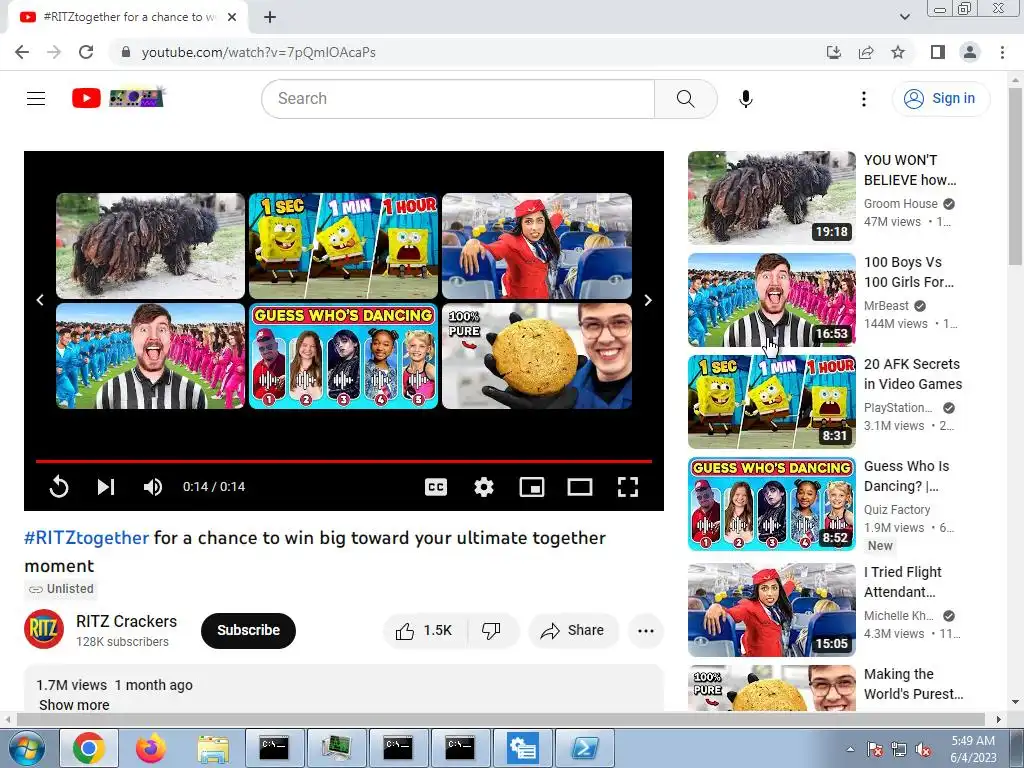Image resolution: width=1024 pixels, height=768 pixels.
Task: Click the "YOU WON'T BELIEVE how" title
Action: pyautogui.click(x=910, y=170)
